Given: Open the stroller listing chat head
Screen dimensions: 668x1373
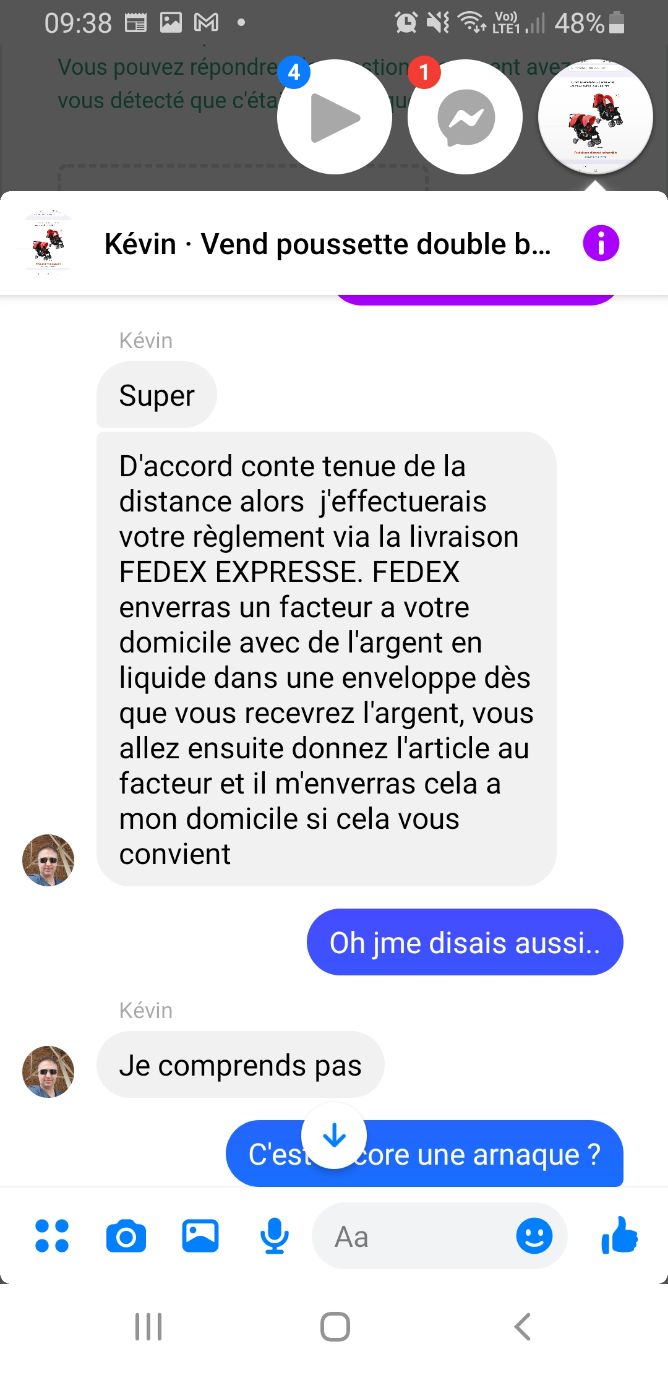Looking at the screenshot, I should pos(596,118).
